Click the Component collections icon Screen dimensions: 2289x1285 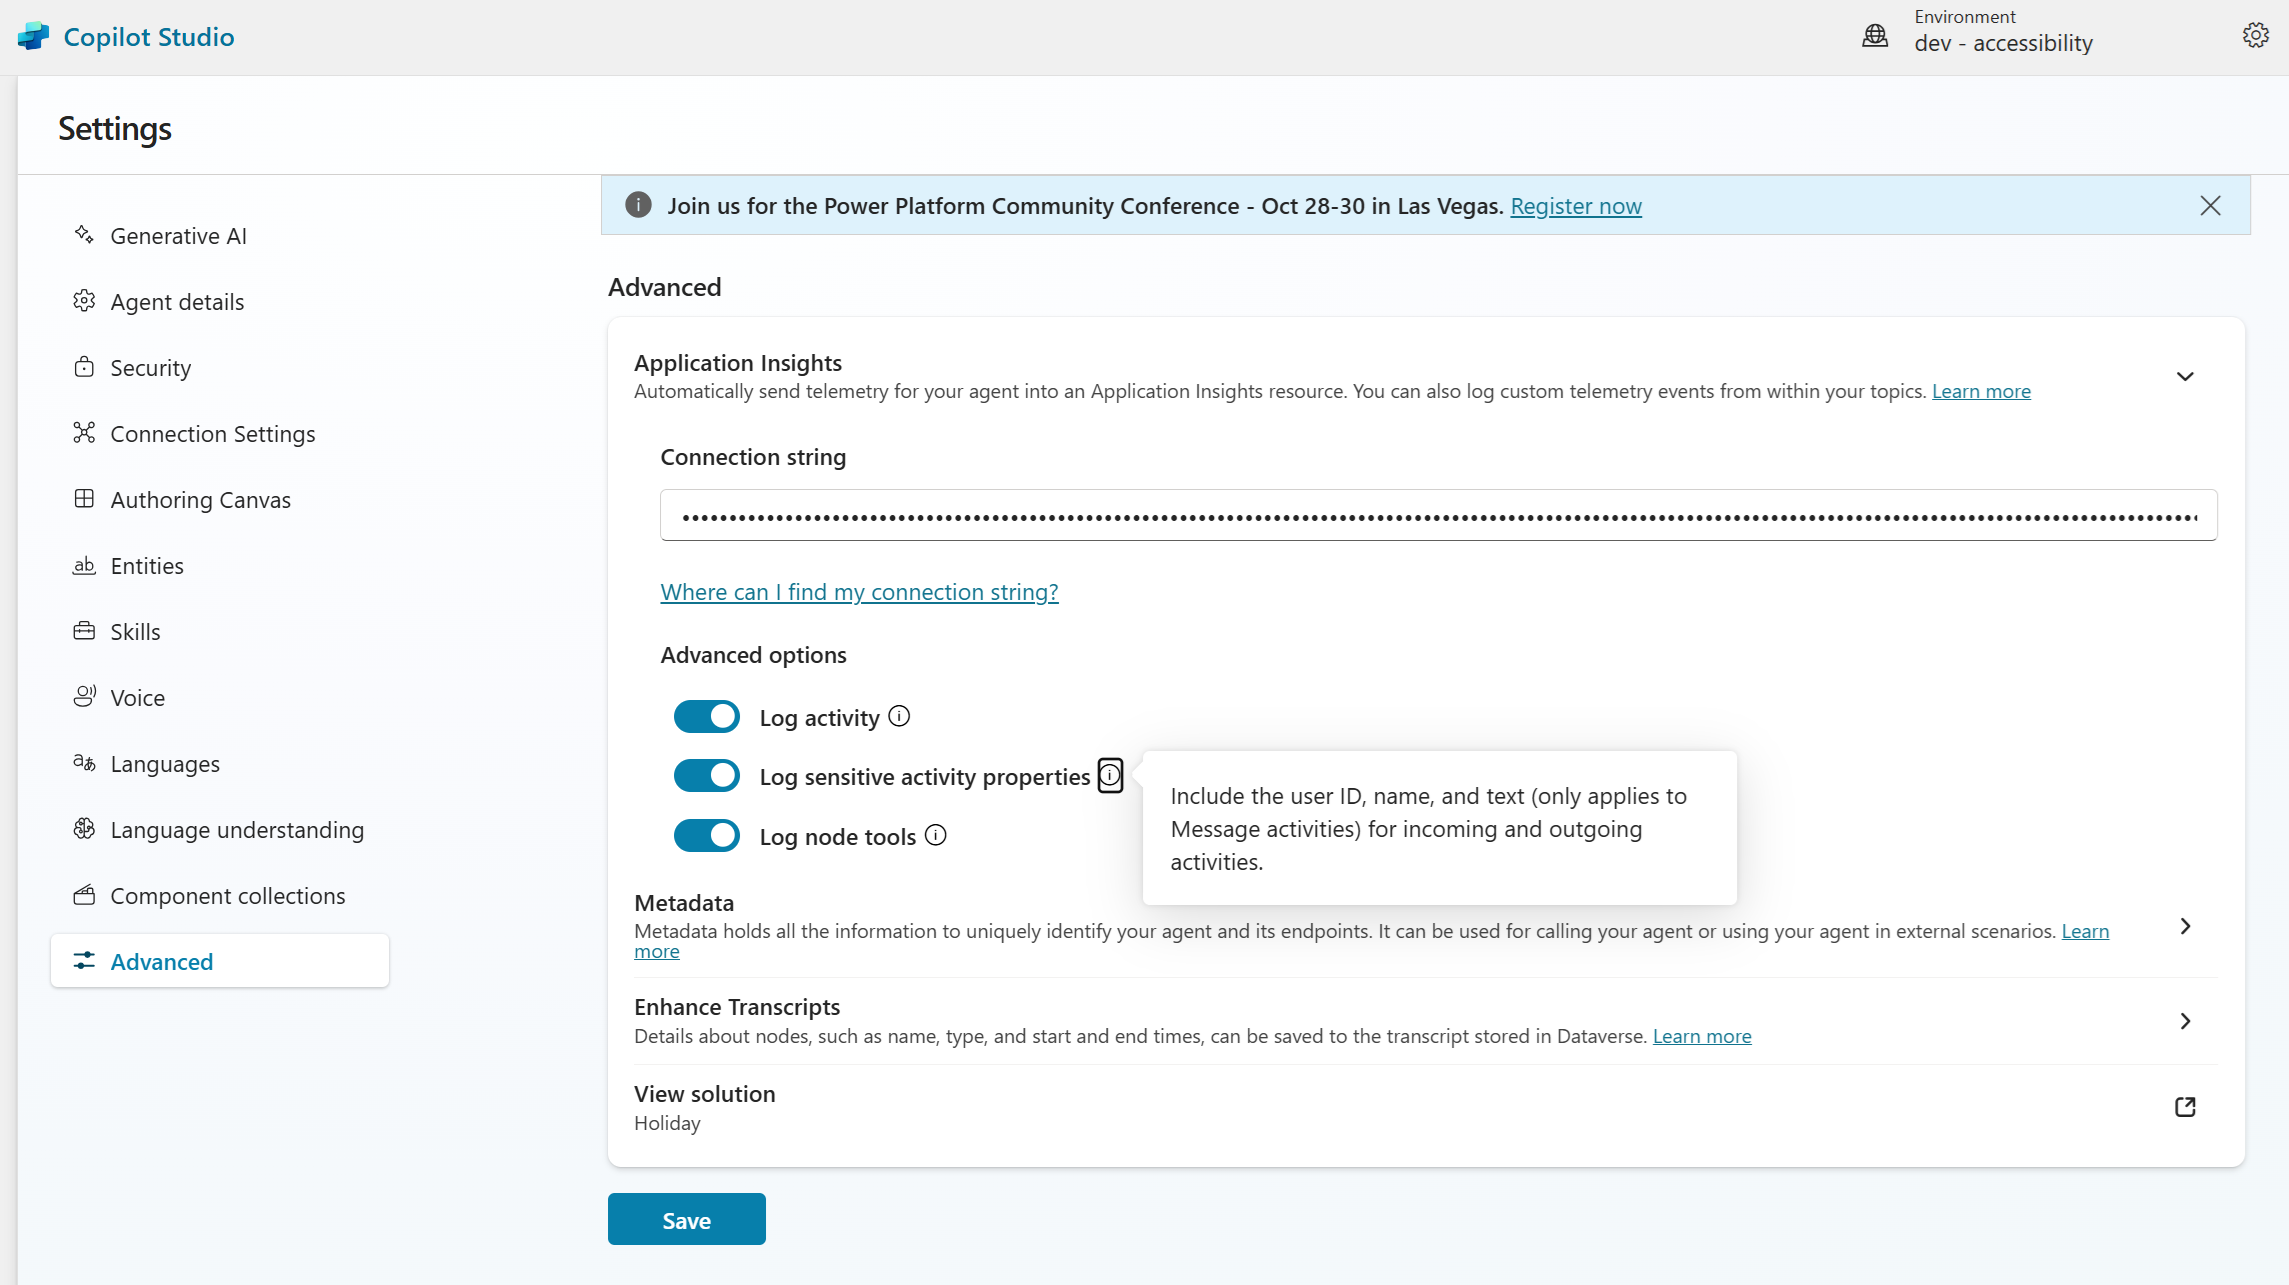point(85,895)
